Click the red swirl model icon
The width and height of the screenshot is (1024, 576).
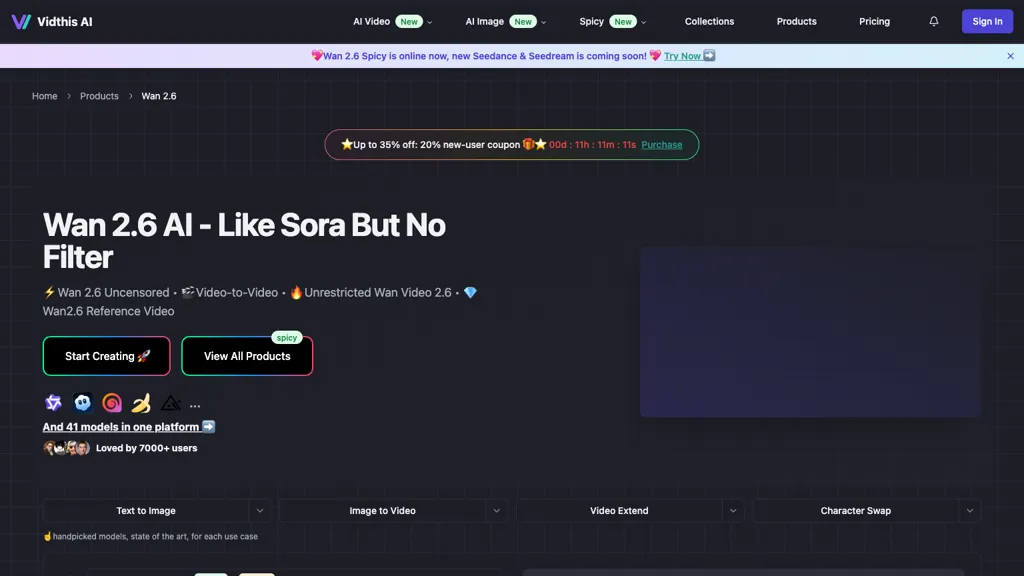(x=112, y=403)
